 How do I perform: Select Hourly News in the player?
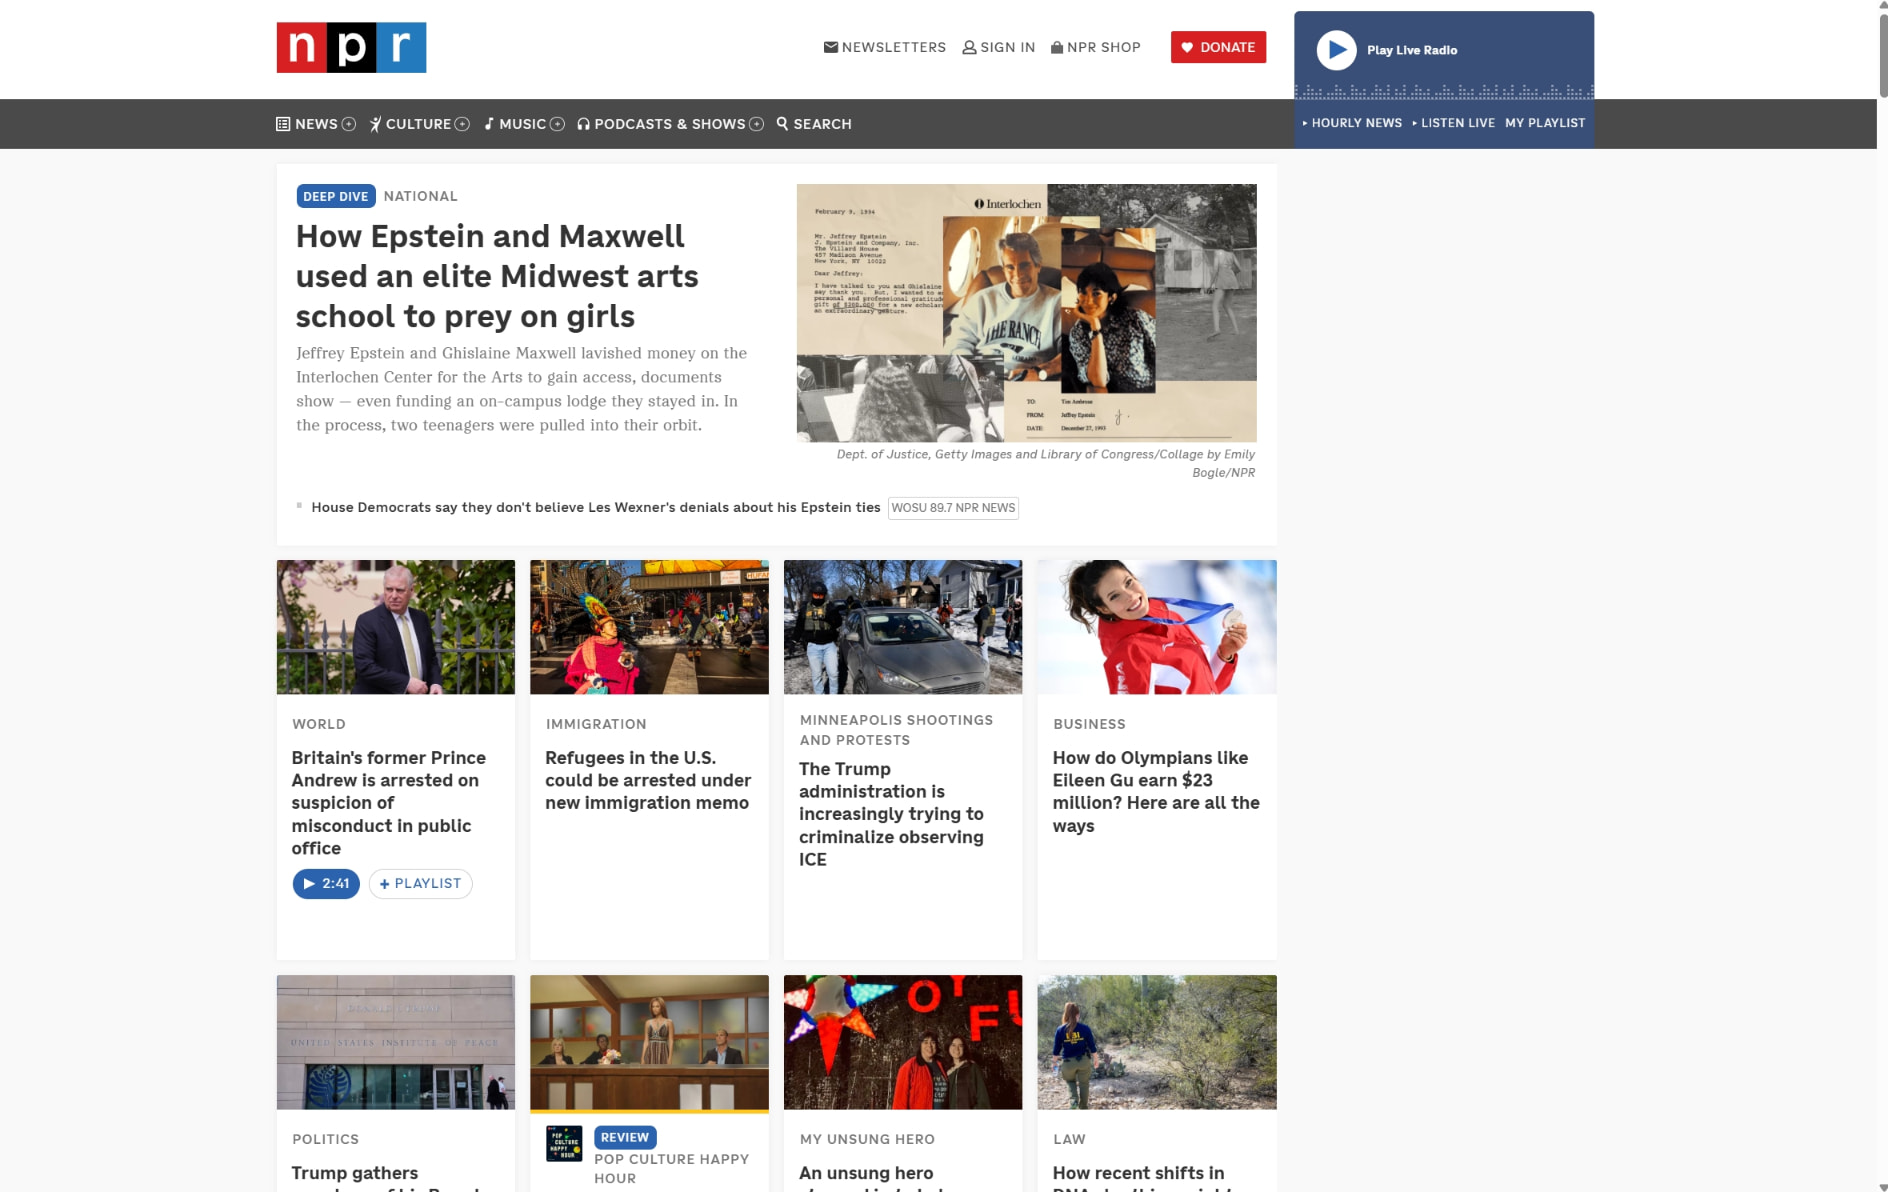(x=1356, y=123)
